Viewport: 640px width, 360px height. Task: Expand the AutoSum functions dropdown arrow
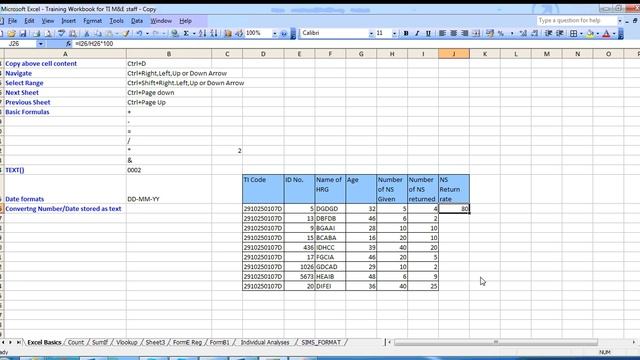[x=194, y=33]
